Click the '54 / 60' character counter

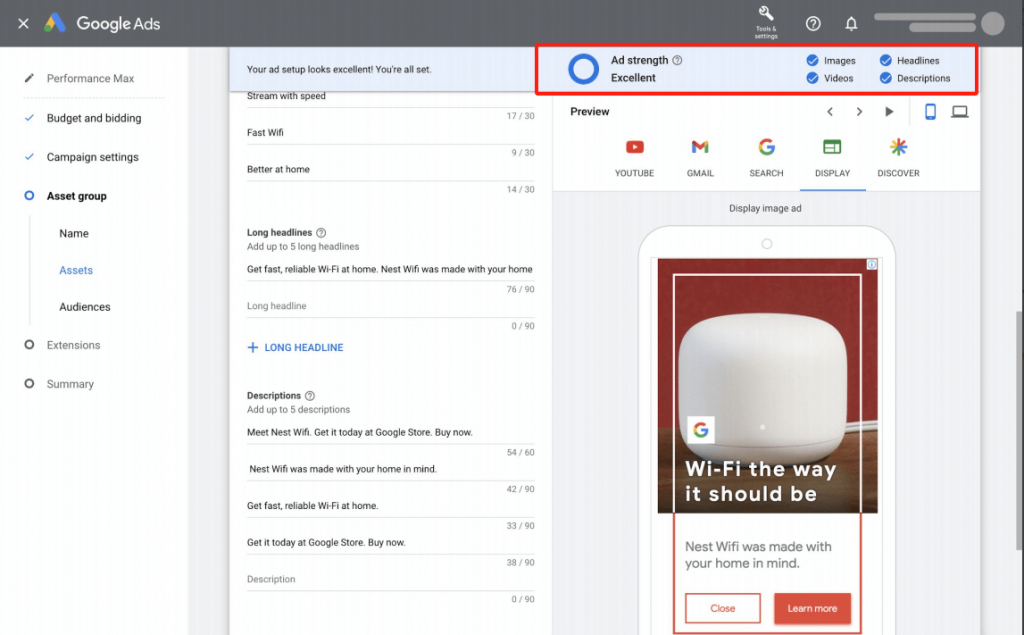[x=520, y=453]
